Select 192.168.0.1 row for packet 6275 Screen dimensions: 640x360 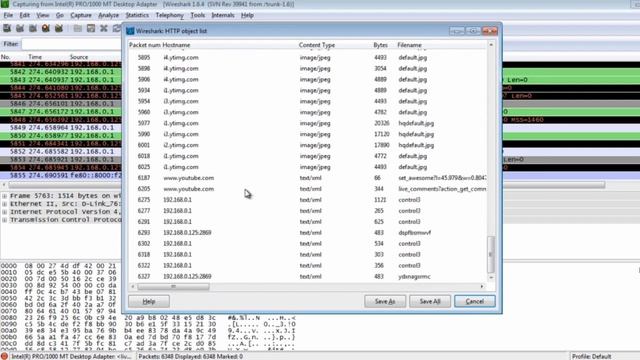coord(308,200)
